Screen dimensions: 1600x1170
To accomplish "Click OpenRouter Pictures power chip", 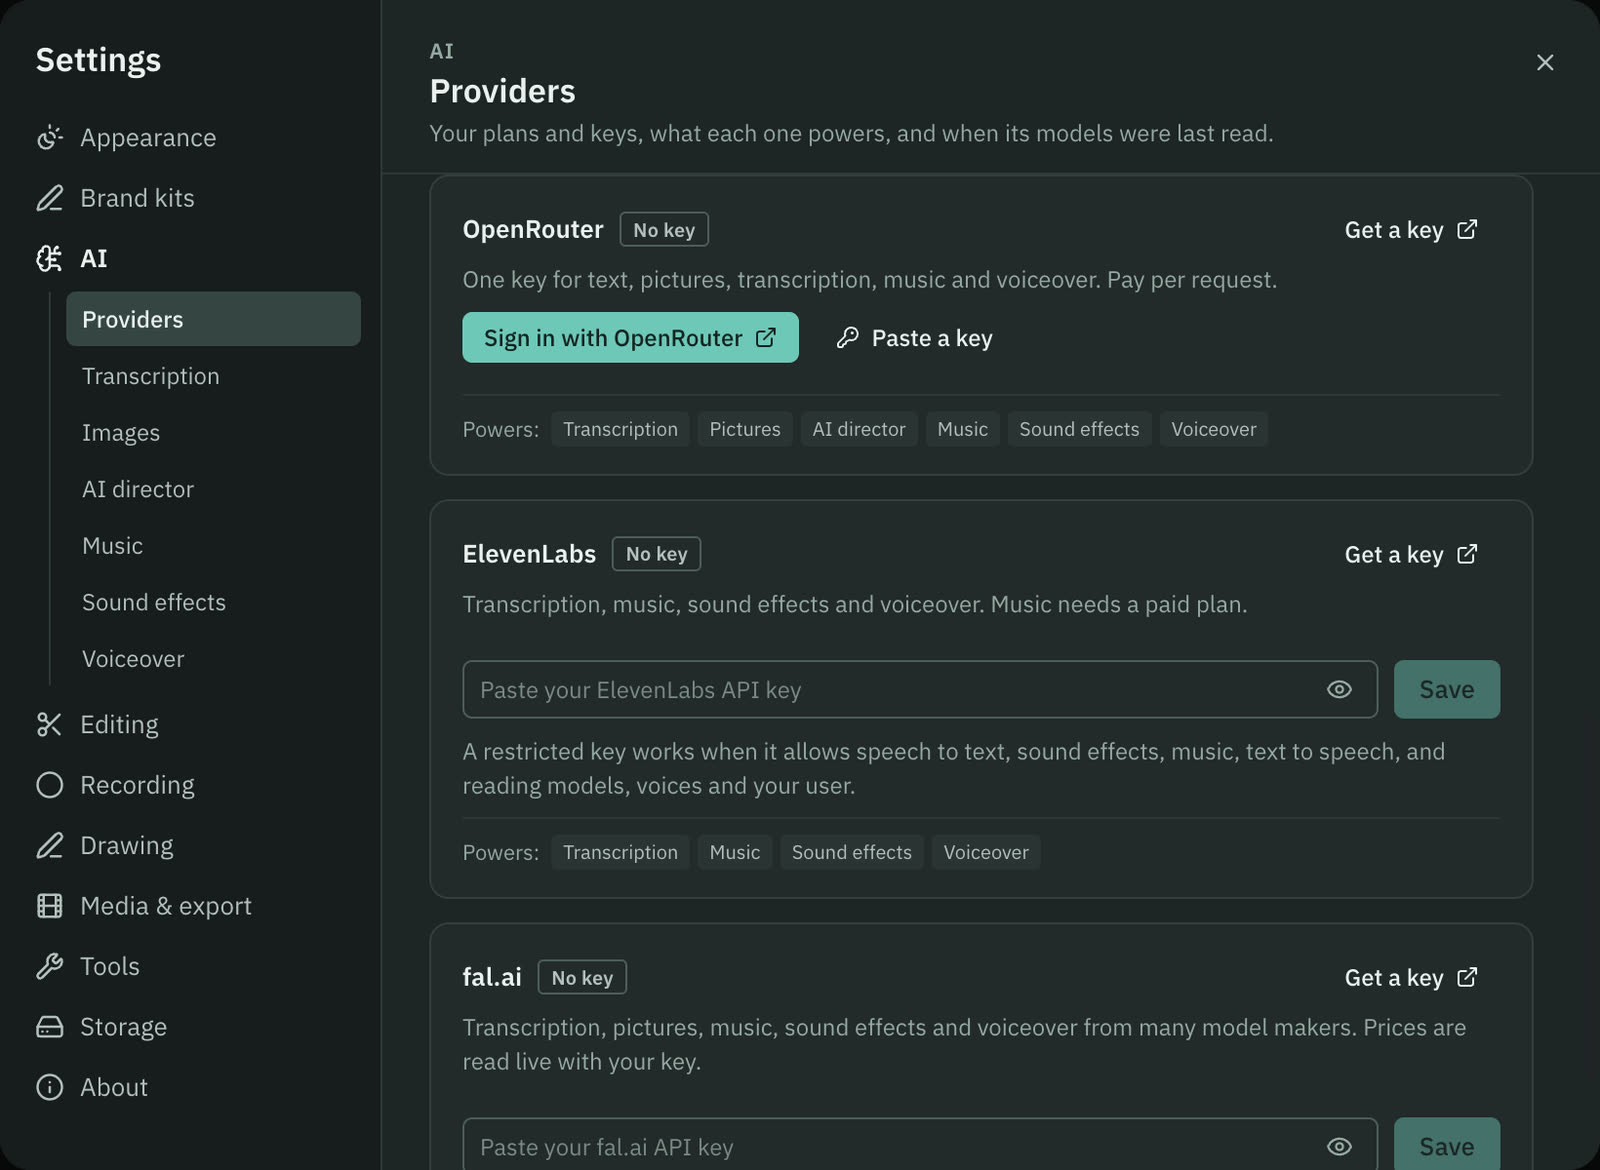I will point(745,429).
